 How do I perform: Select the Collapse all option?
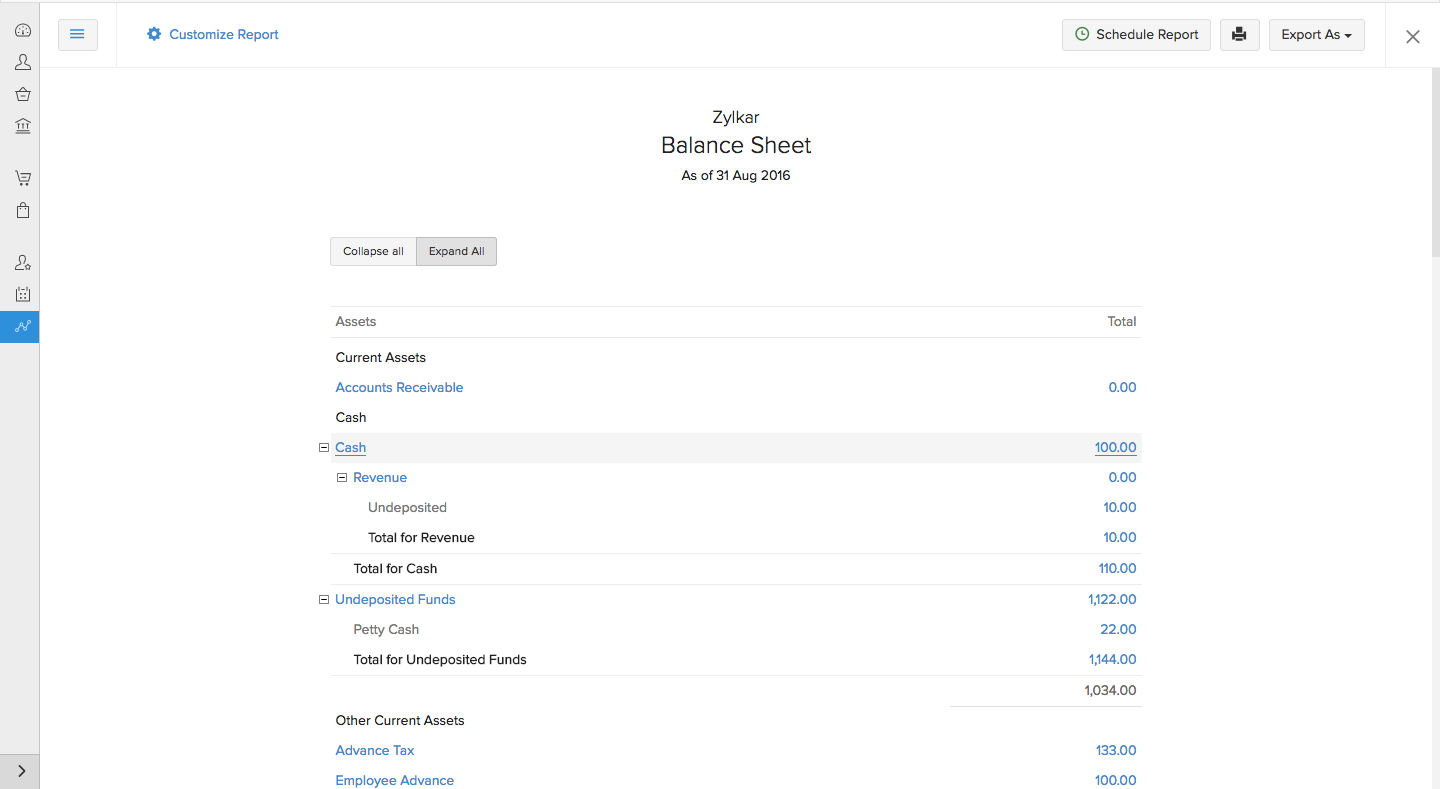pos(373,252)
